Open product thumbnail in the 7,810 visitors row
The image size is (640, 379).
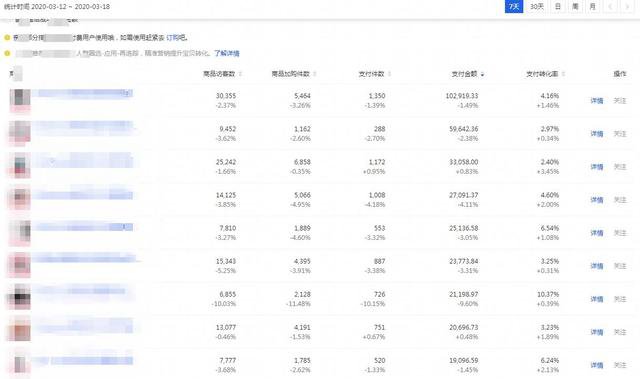point(20,233)
